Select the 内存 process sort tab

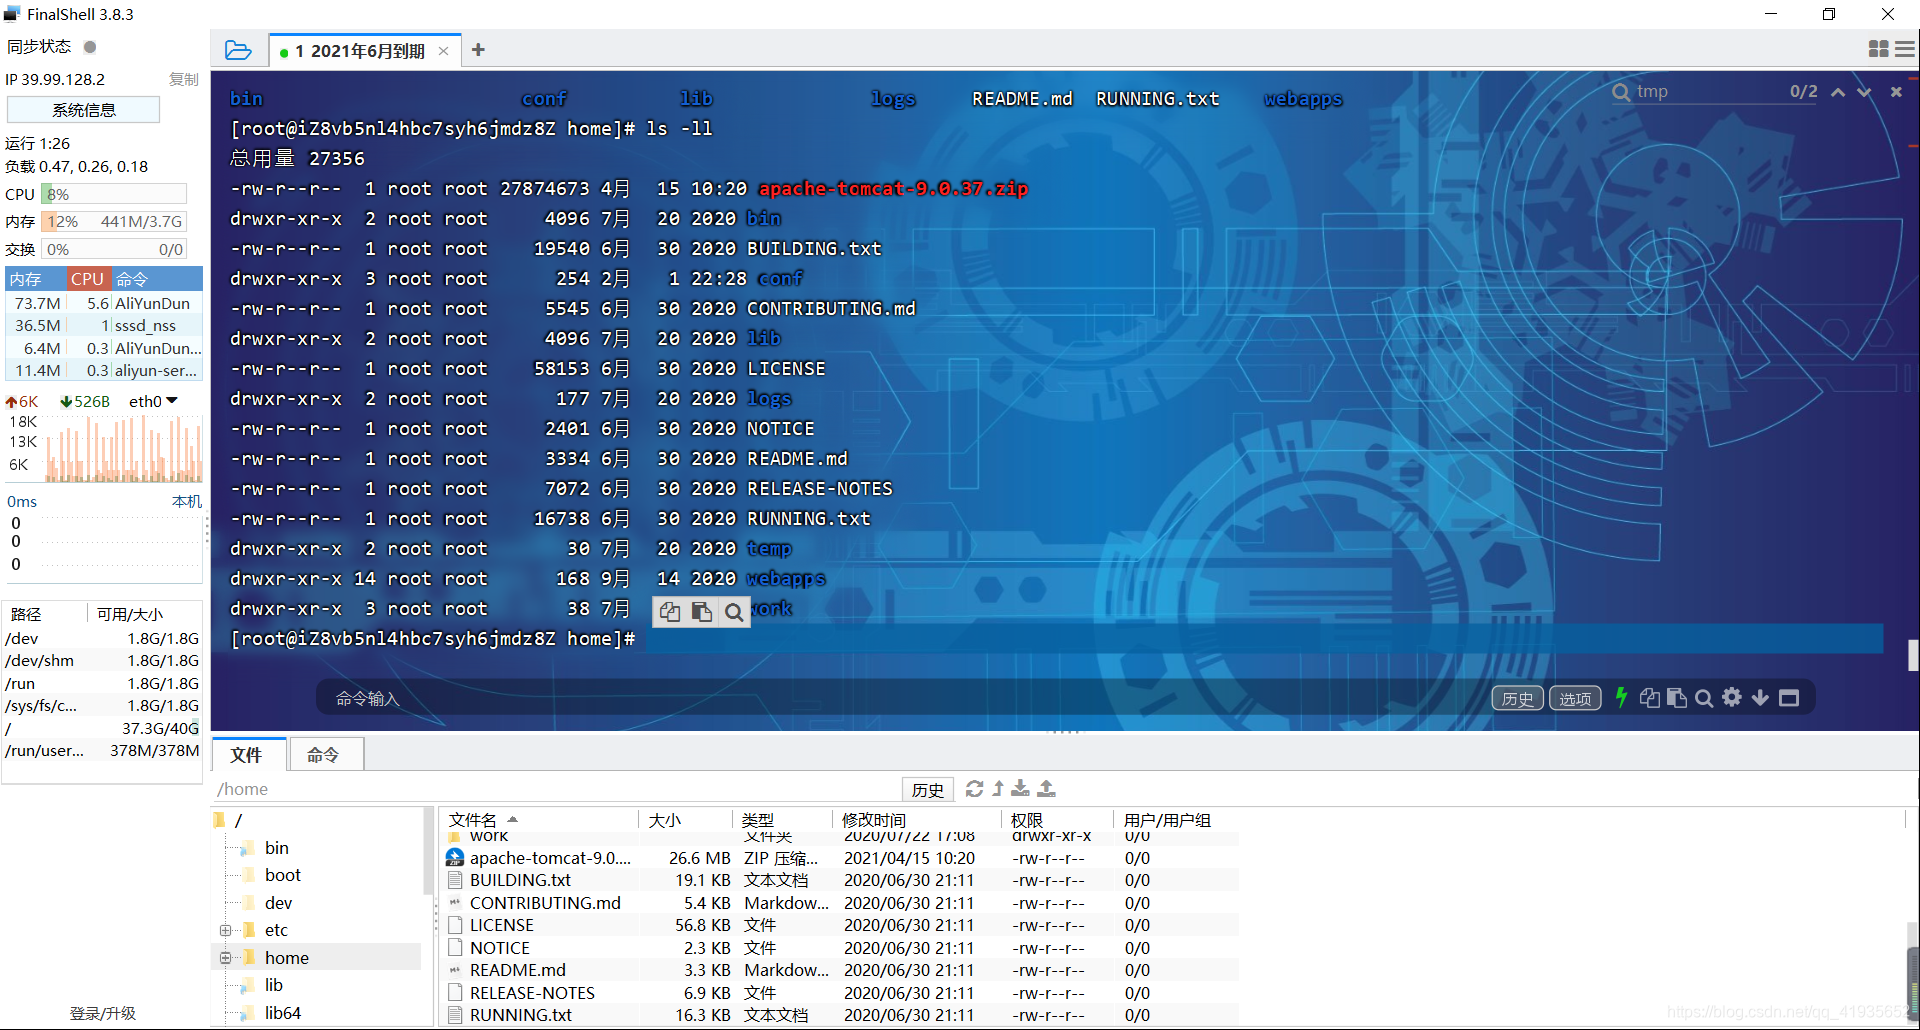coord(36,279)
